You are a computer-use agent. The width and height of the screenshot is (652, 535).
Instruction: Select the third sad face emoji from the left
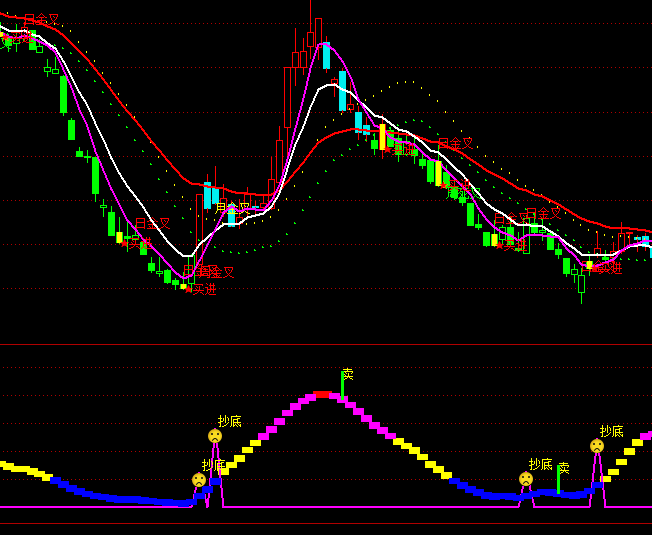click(526, 479)
